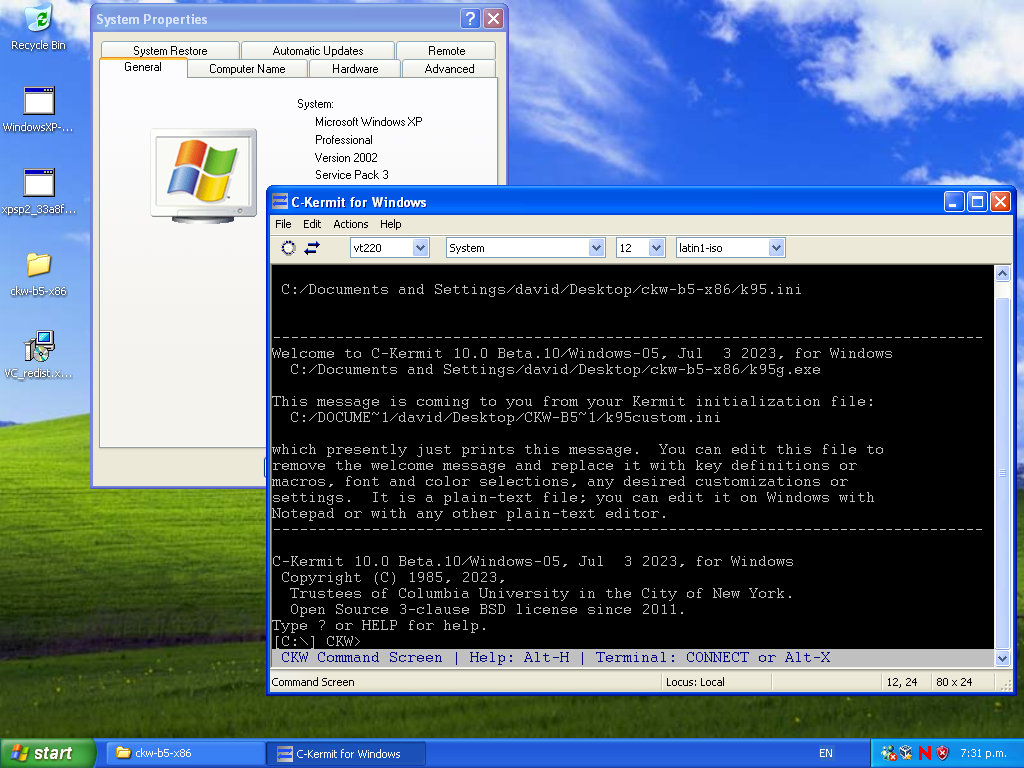Open the Recycle Bin desktop icon
Viewport: 1024px width, 768px height.
tap(39, 27)
